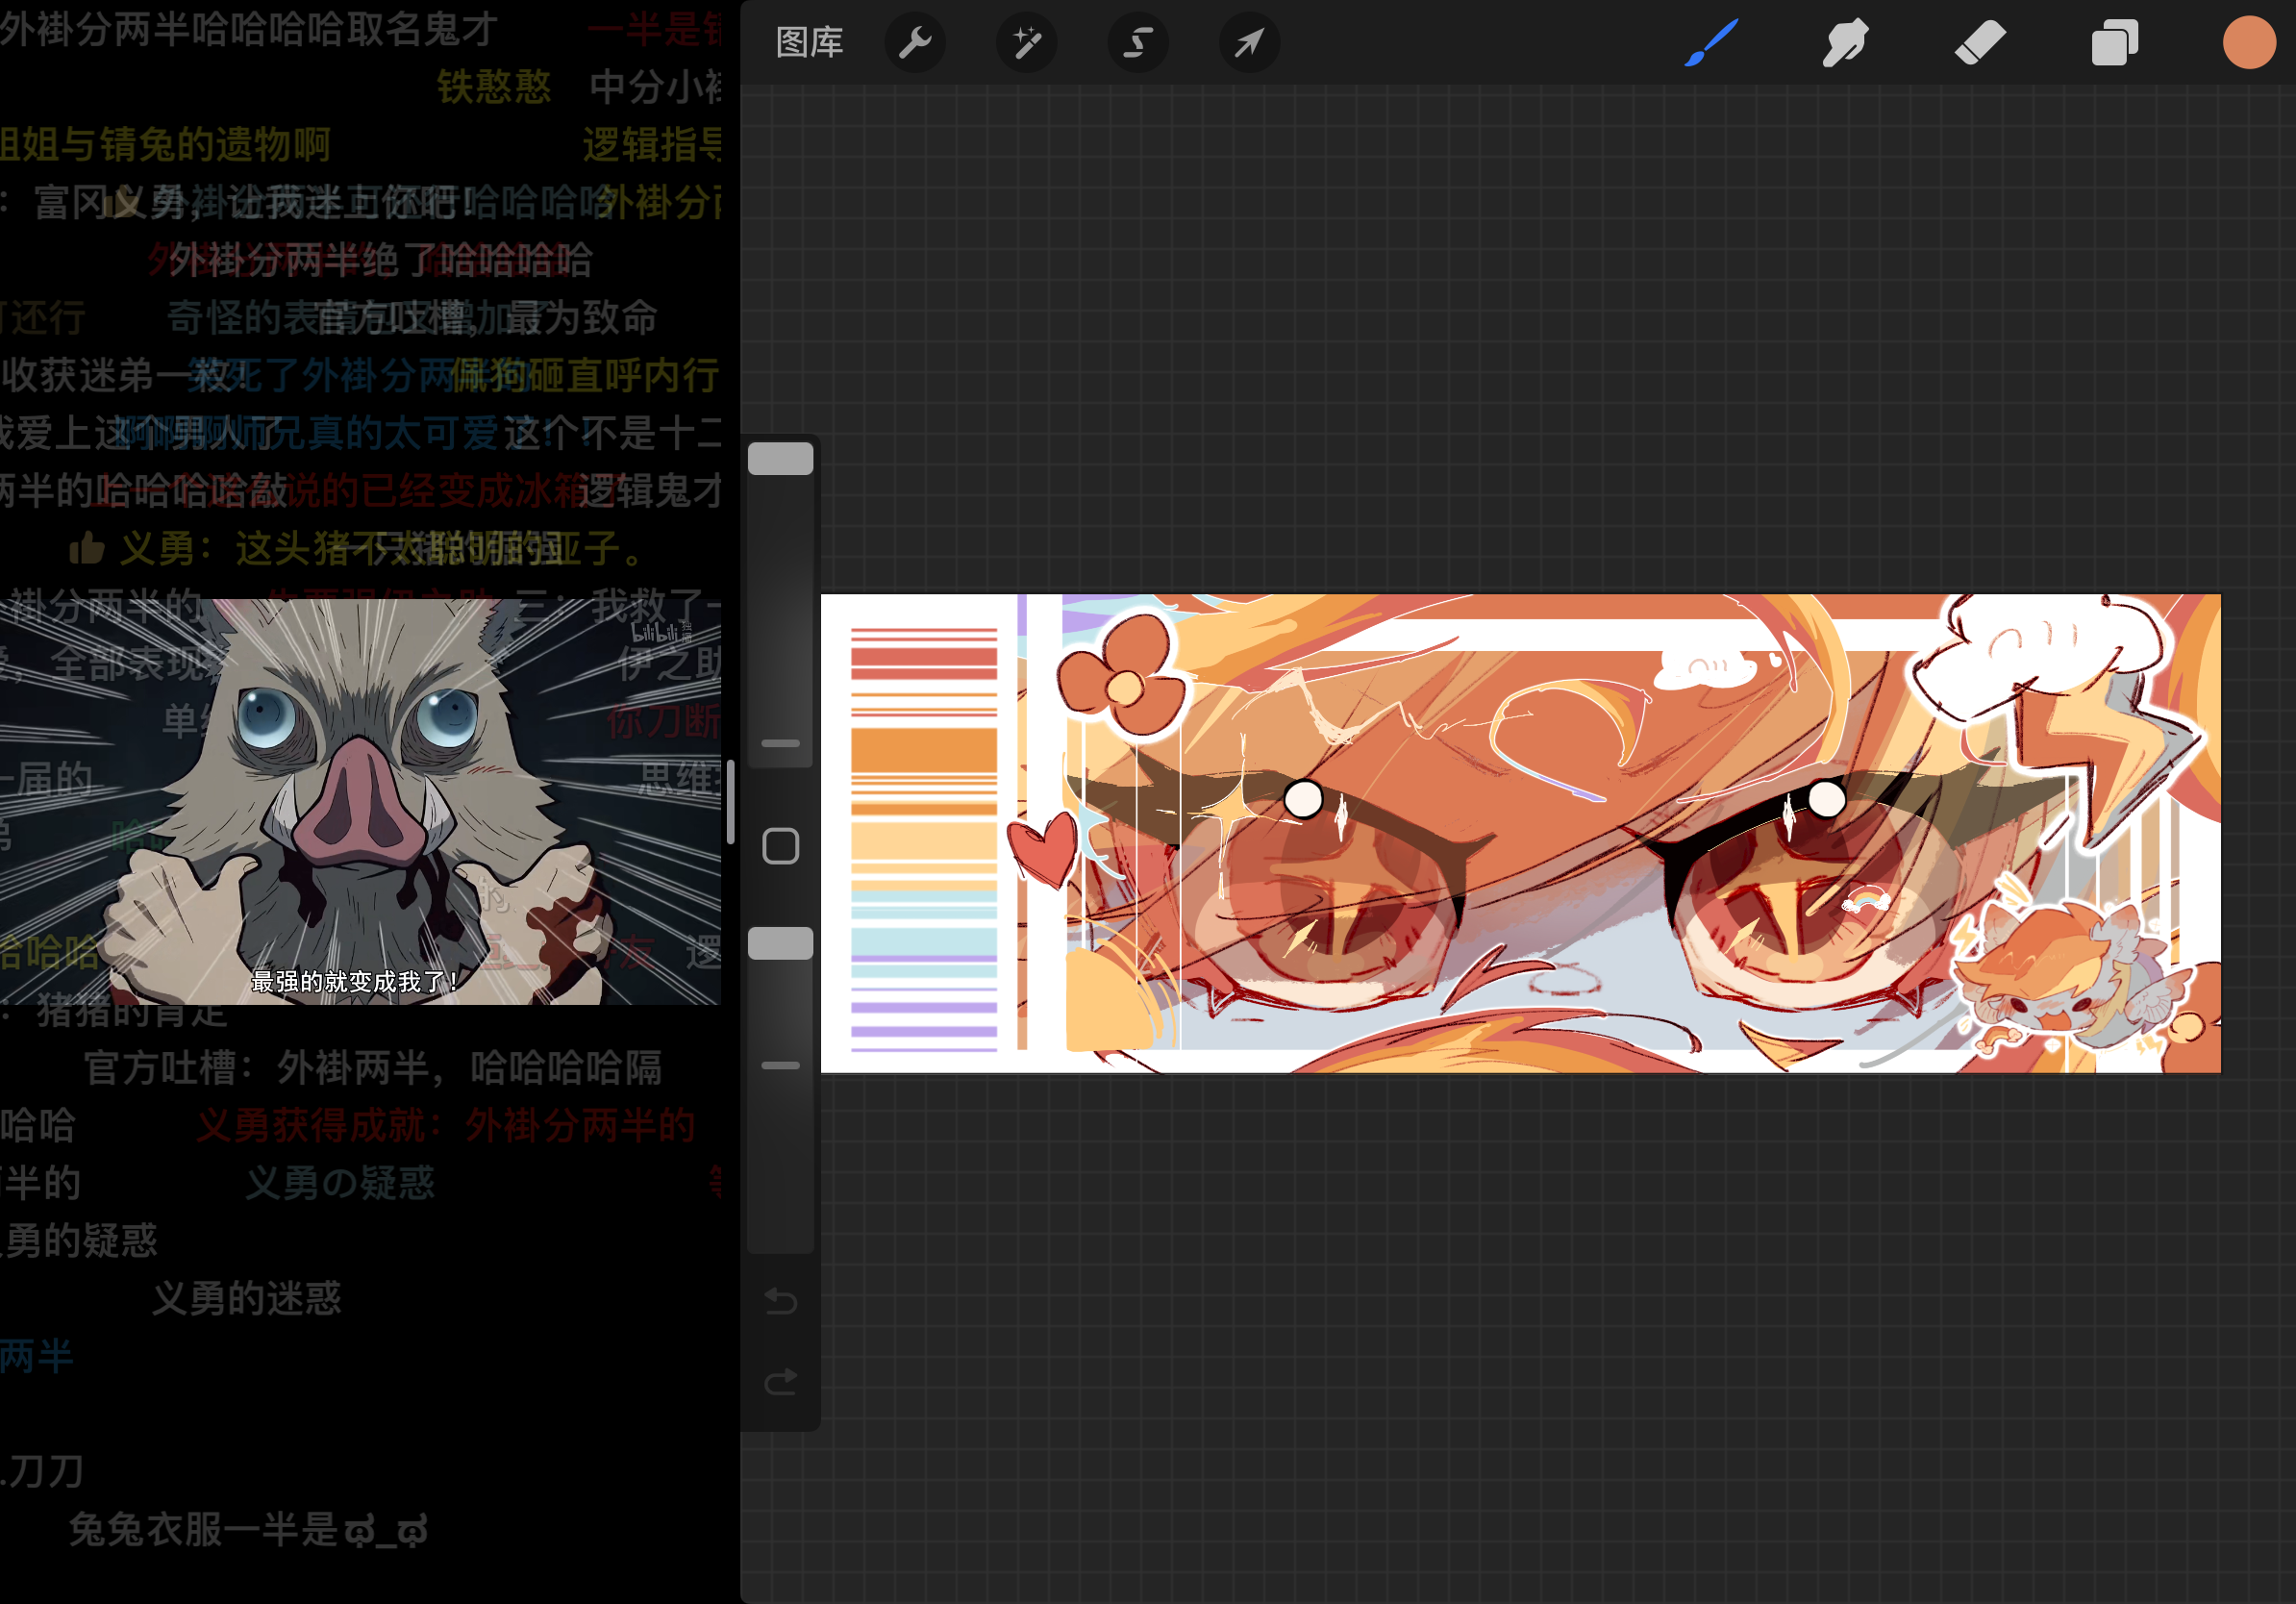Click the boar mask video frame
Image resolution: width=2296 pixels, height=1604 pixels.
pos(360,790)
